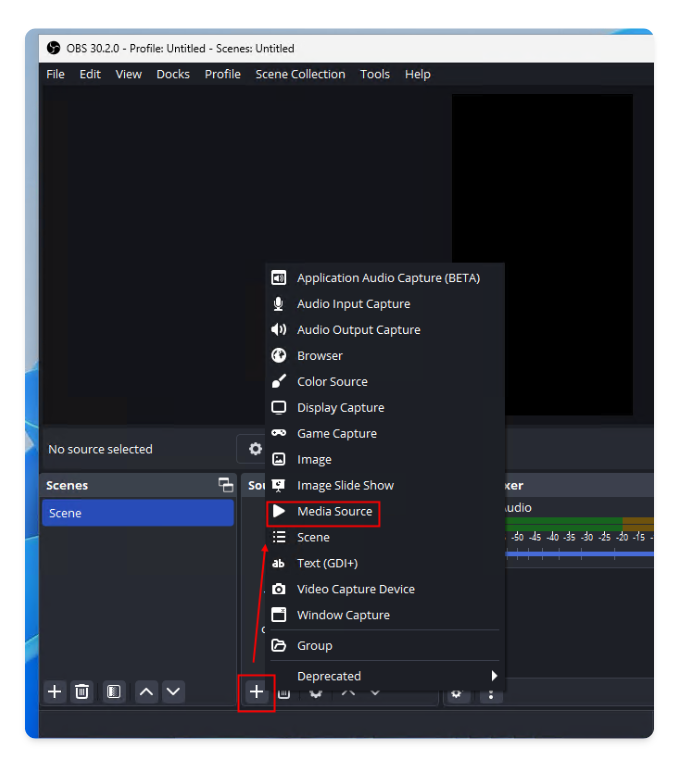
Task: Open the Edit menu
Action: pyautogui.click(x=90, y=74)
